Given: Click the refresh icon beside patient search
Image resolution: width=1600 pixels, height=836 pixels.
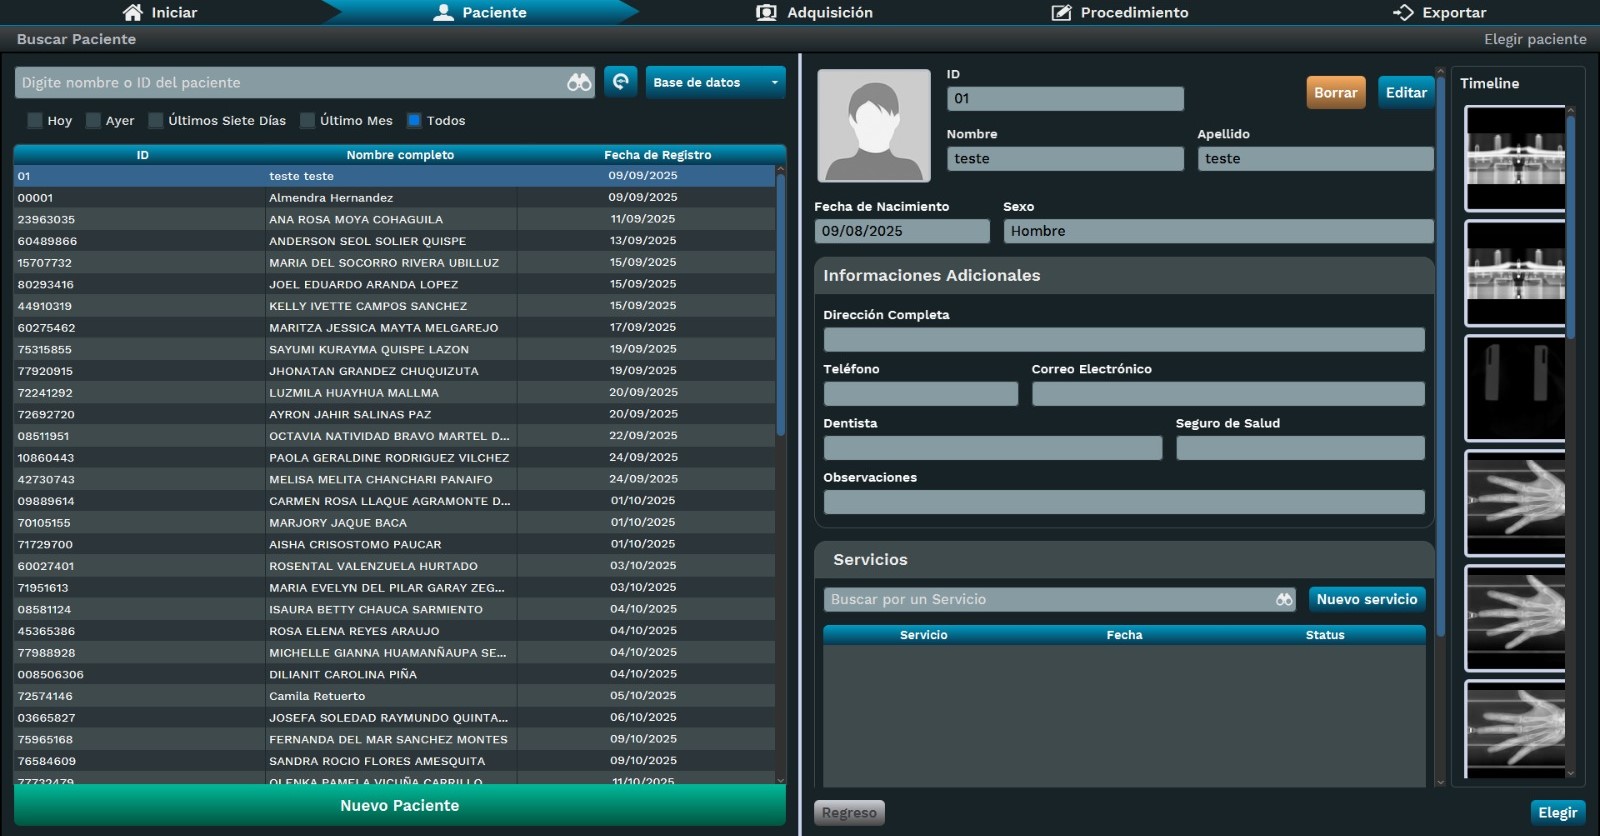Looking at the screenshot, I should click(620, 82).
